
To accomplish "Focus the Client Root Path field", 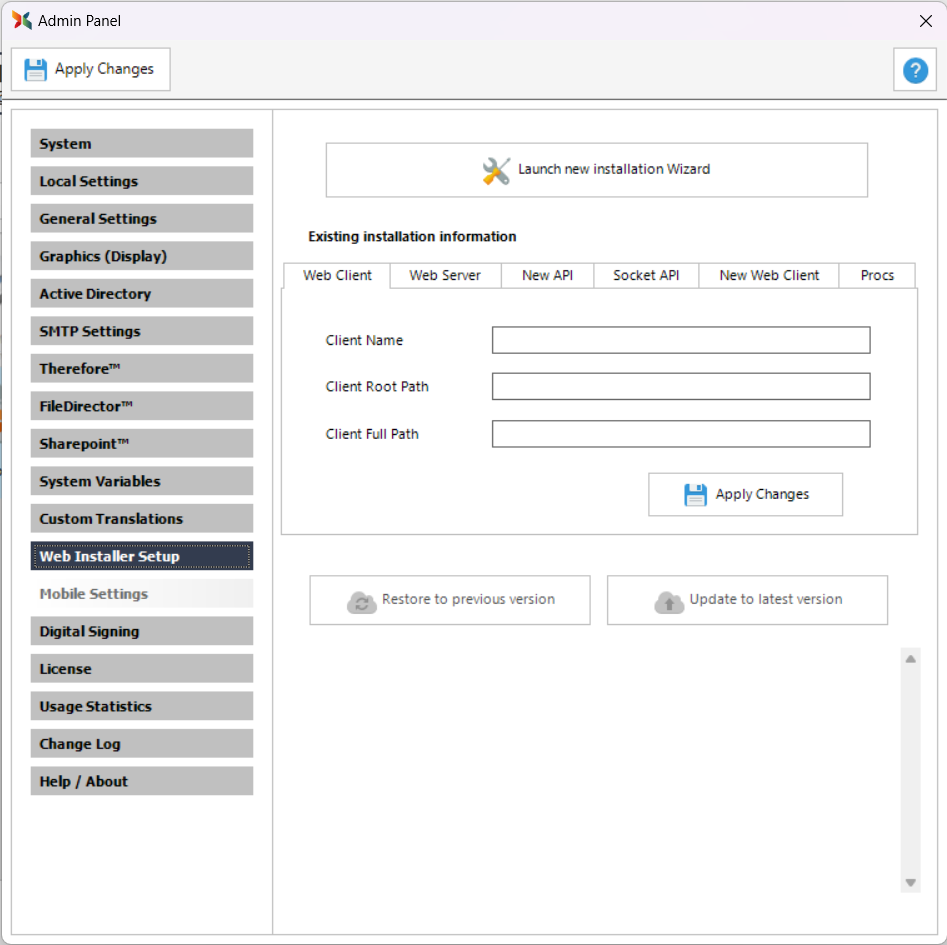I will (680, 387).
